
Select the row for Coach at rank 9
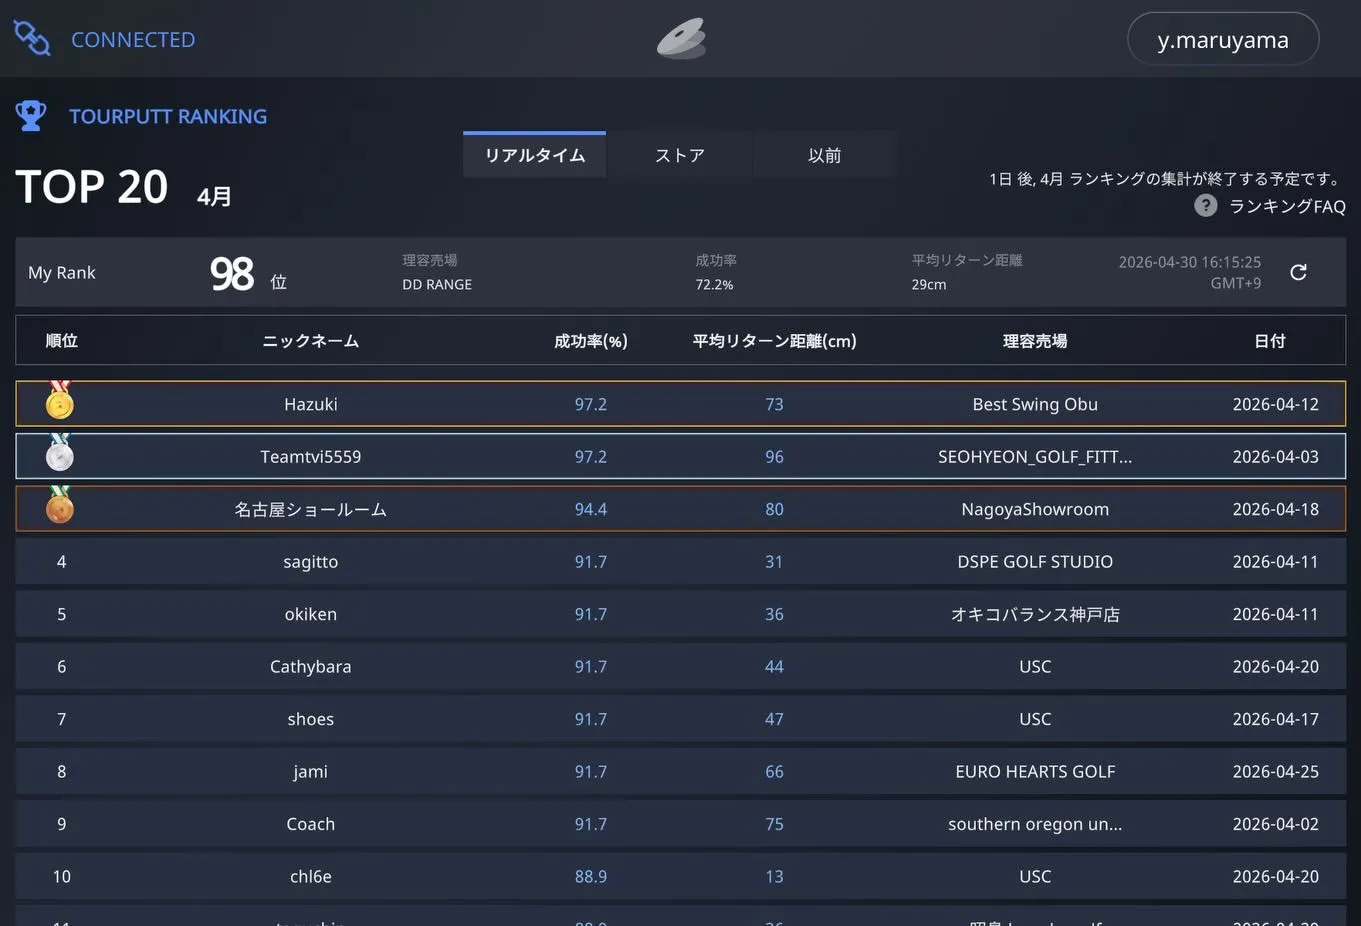(680, 823)
